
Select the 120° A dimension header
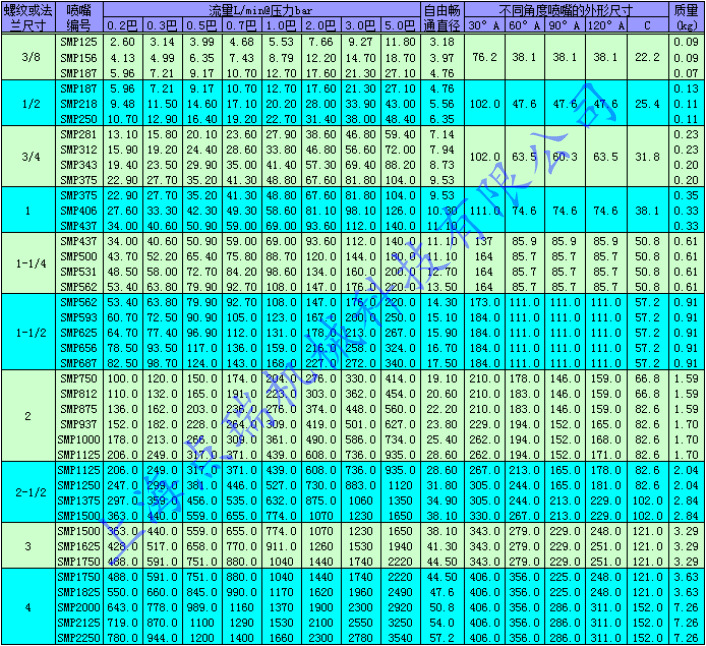606,25
